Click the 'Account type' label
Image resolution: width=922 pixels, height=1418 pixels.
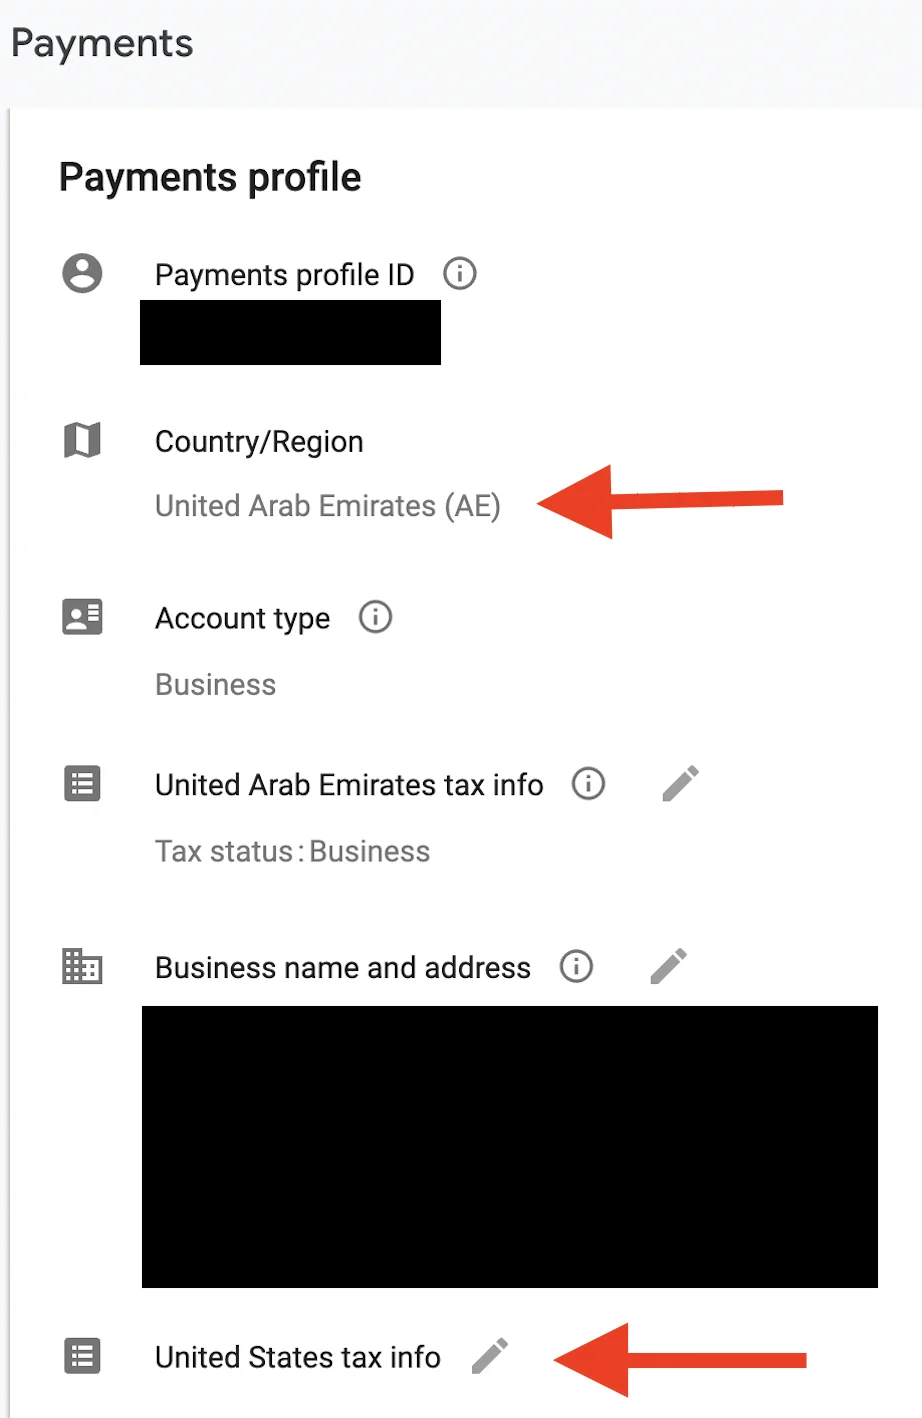pos(243,619)
